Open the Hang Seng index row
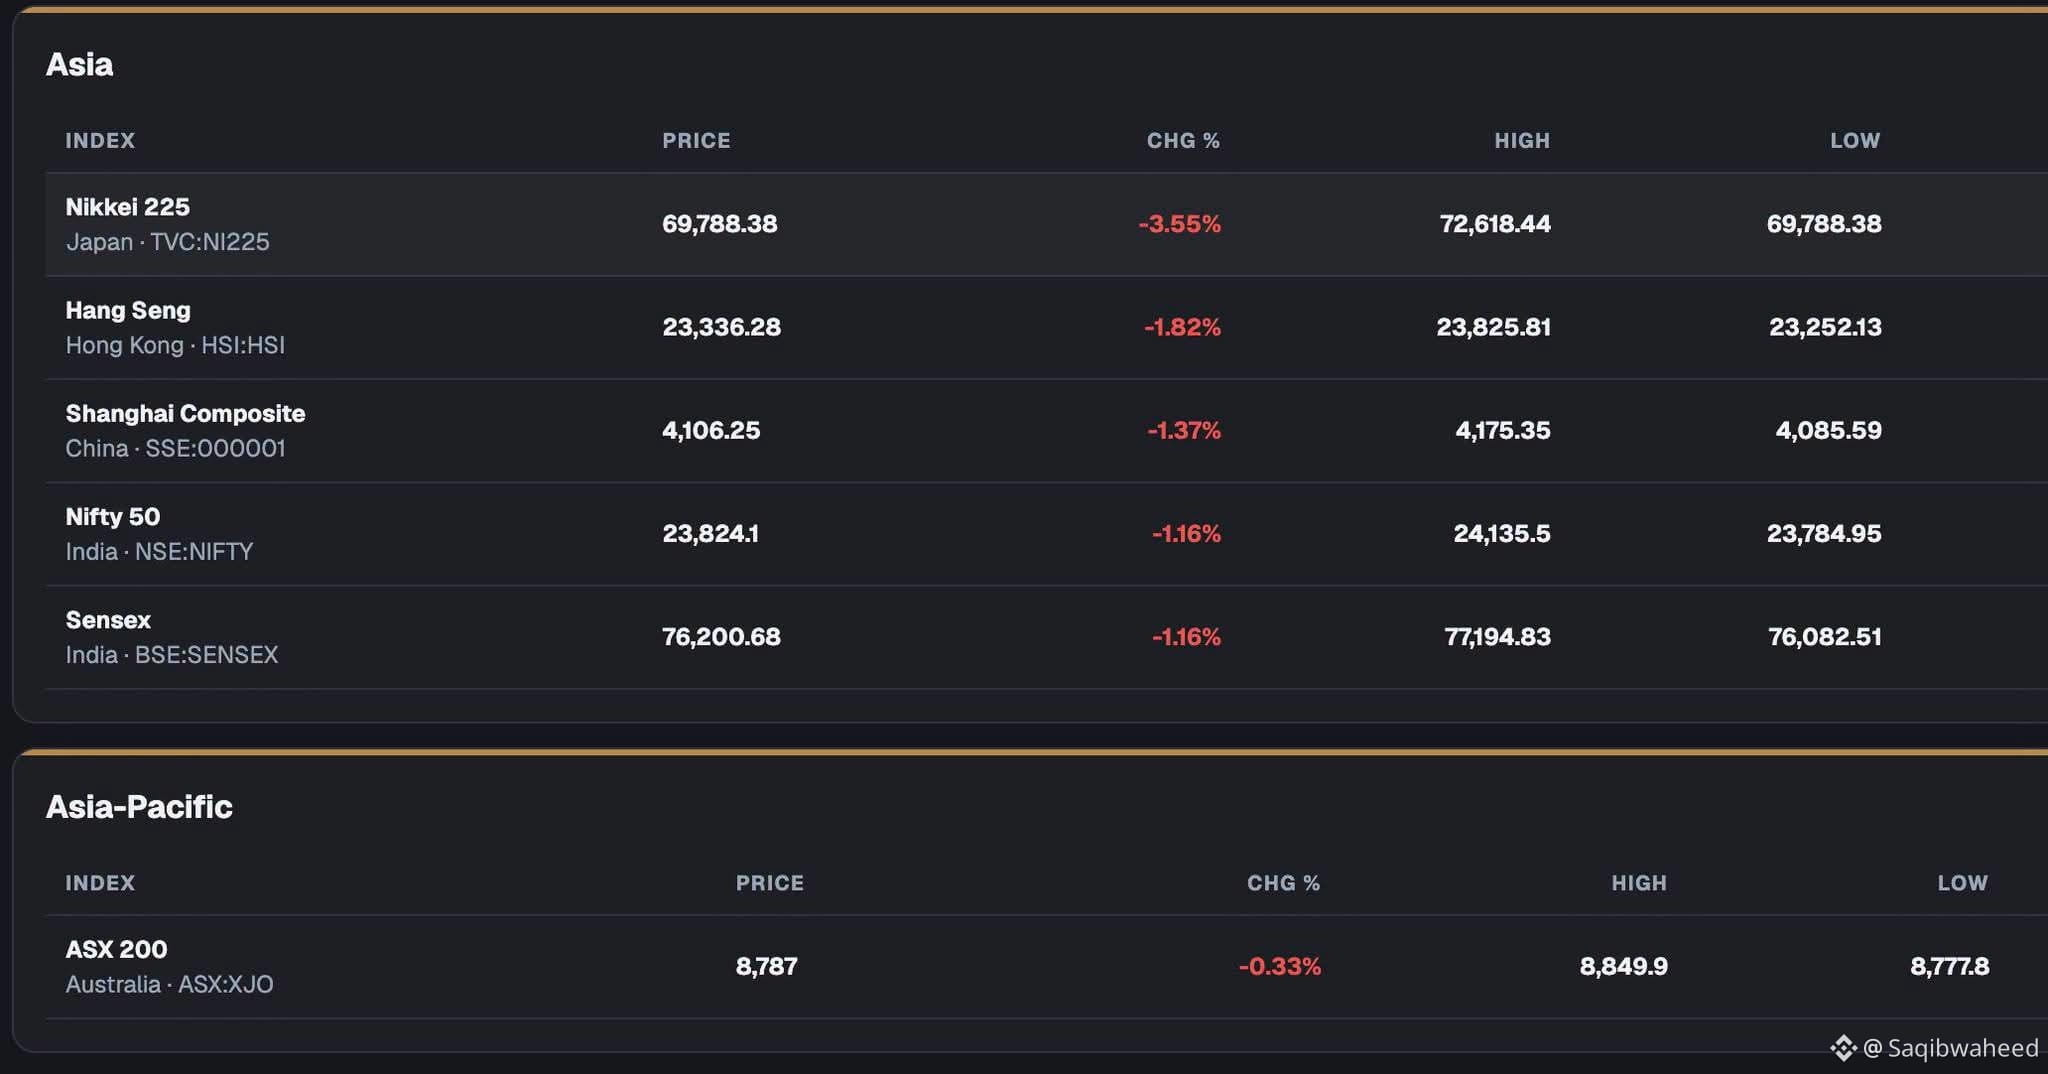The height and width of the screenshot is (1074, 2048). point(1046,327)
